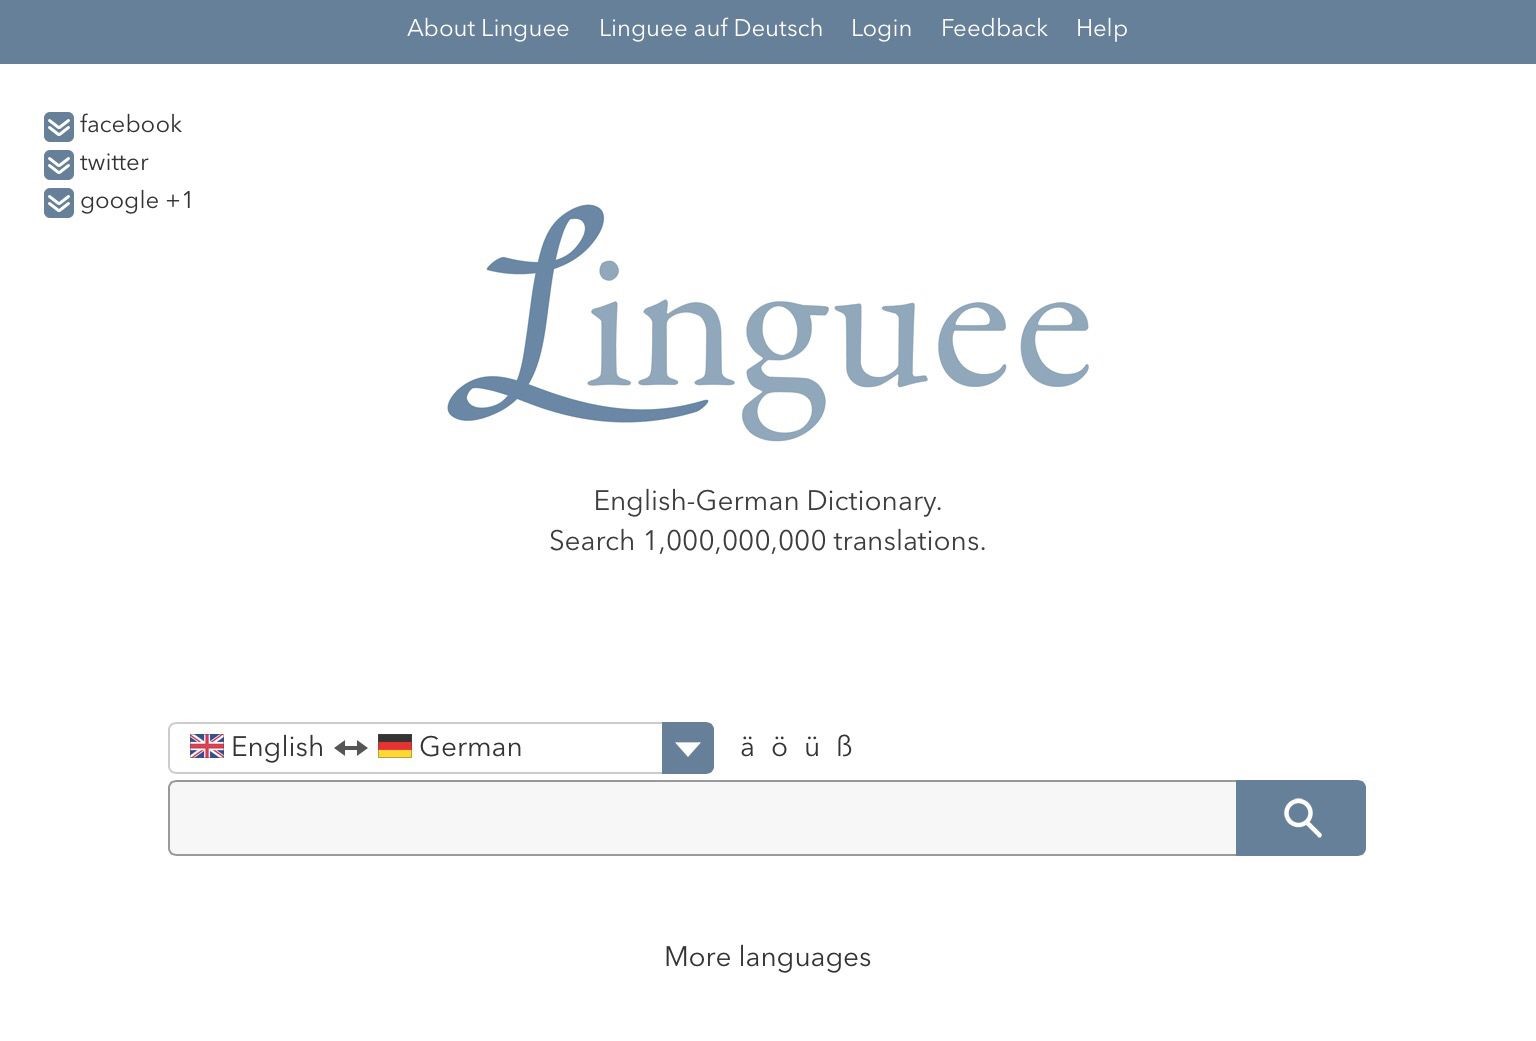Insert the special character ä
Image resolution: width=1536 pixels, height=1041 pixels.
click(746, 747)
